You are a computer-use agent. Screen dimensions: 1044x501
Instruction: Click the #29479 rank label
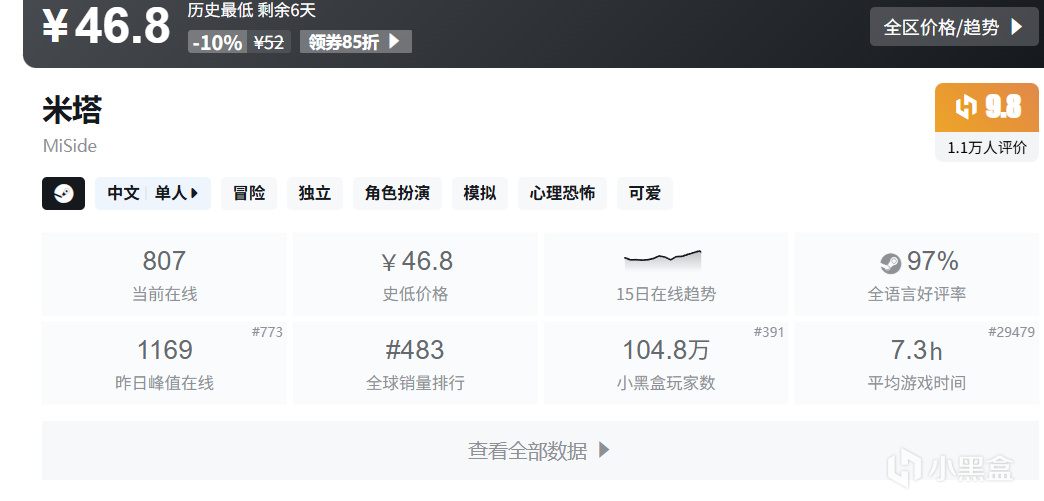(x=1011, y=332)
